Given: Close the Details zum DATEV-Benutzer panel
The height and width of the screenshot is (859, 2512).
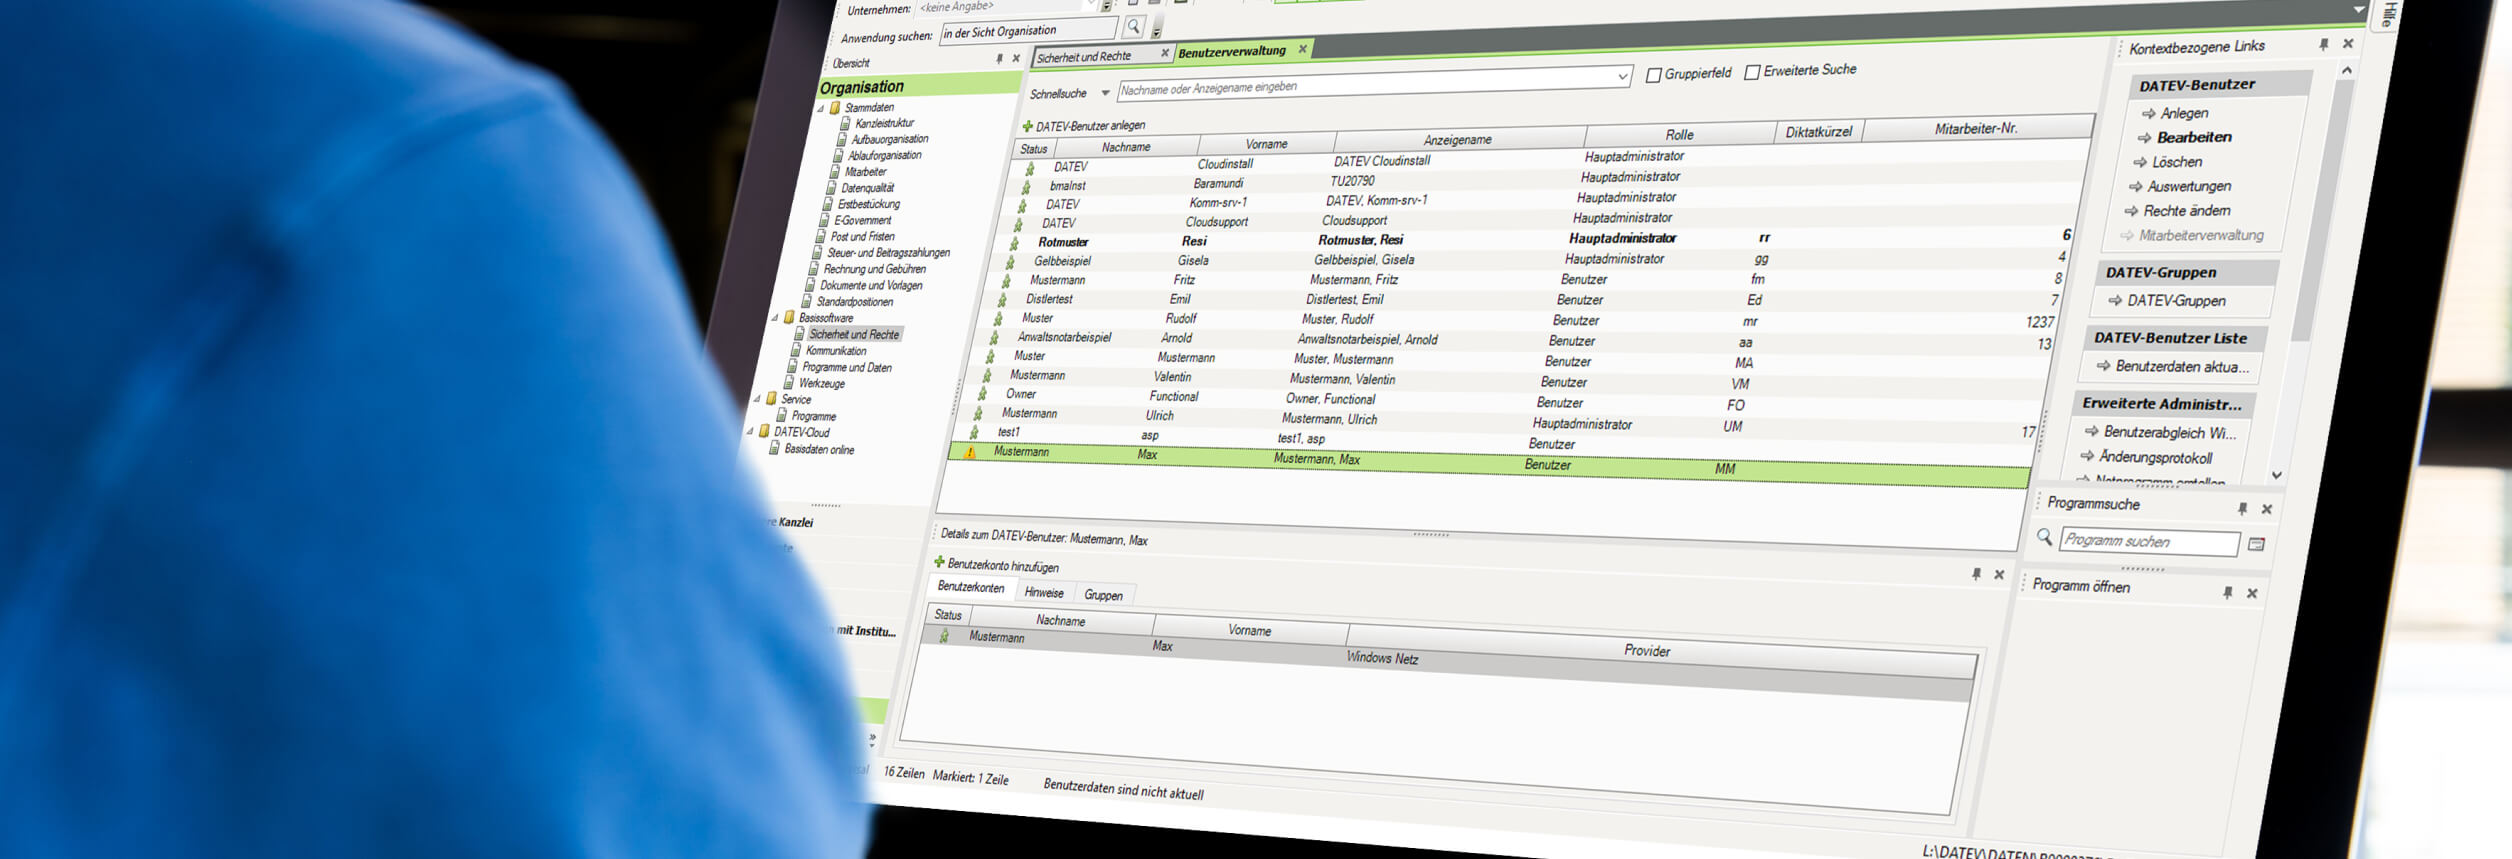Looking at the screenshot, I should pyautogui.click(x=1999, y=574).
